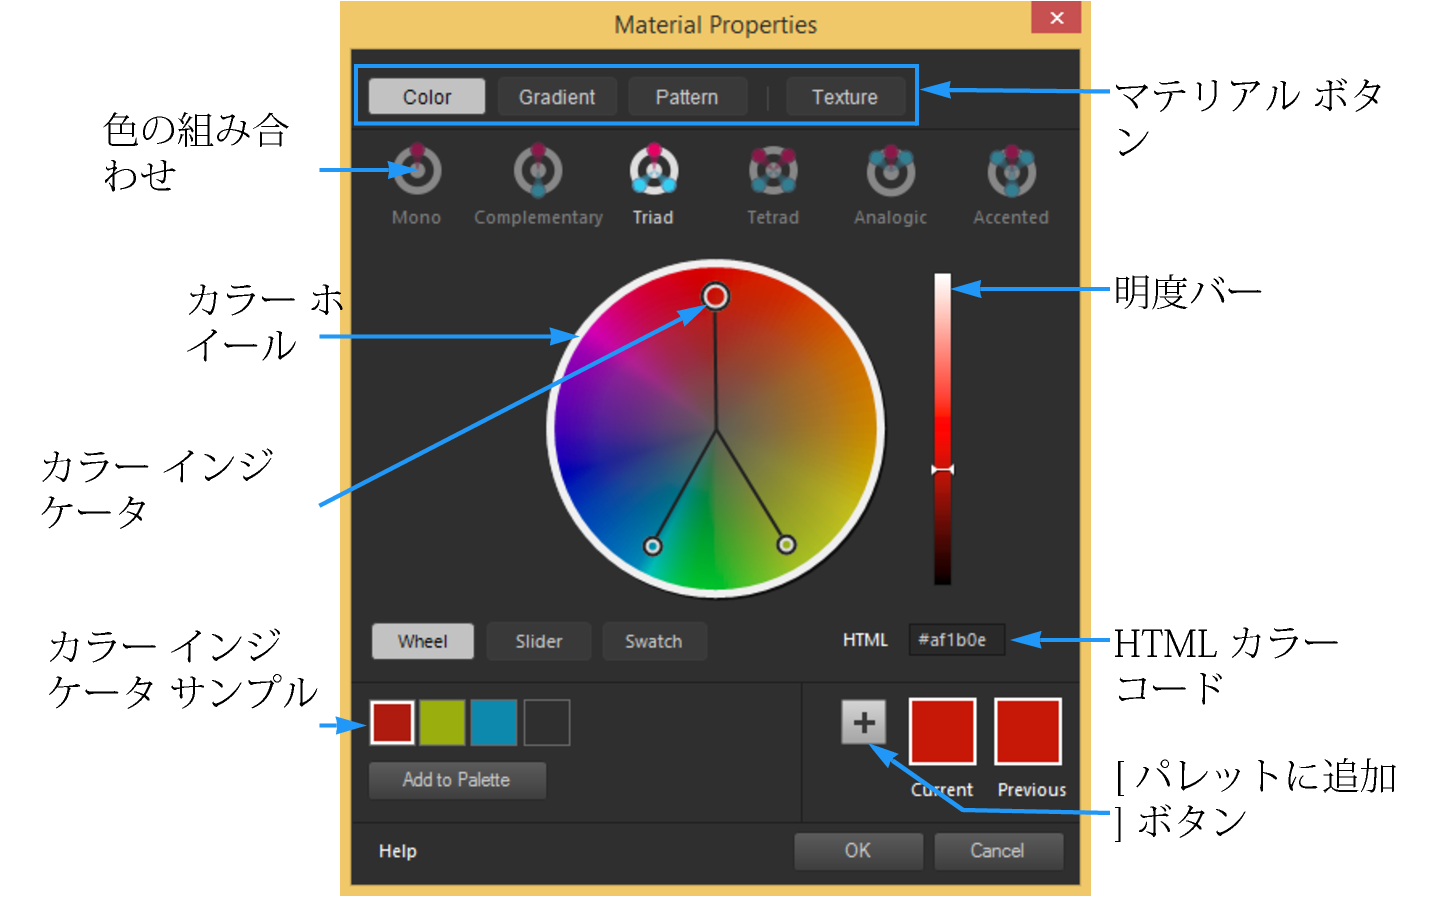
Task: Switch to the Color material tab
Action: [427, 97]
